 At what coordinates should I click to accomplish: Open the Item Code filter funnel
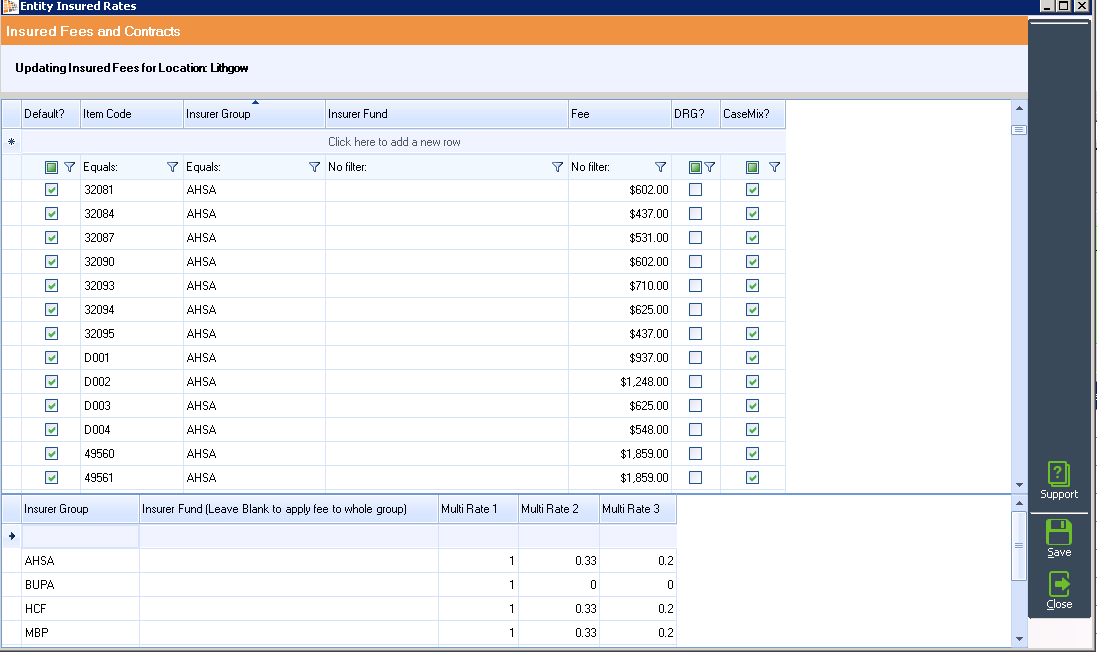click(172, 167)
